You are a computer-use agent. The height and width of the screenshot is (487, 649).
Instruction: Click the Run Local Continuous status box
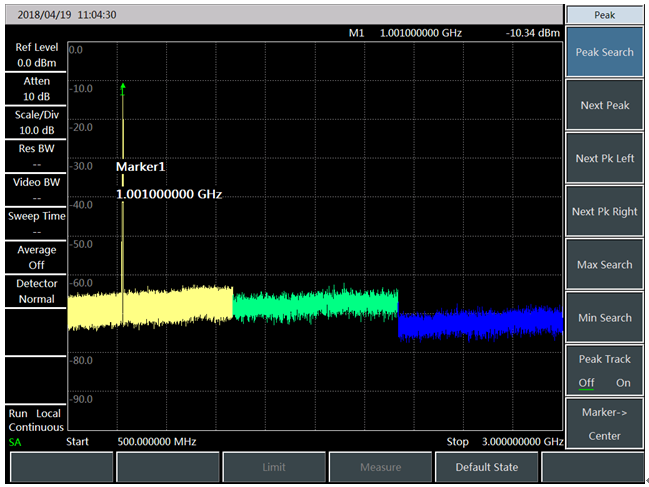click(x=34, y=420)
